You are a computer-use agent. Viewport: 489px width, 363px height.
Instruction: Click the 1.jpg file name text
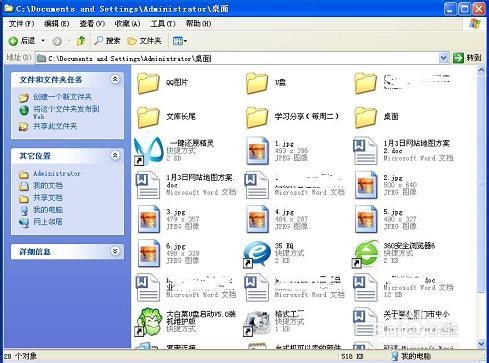[284, 143]
